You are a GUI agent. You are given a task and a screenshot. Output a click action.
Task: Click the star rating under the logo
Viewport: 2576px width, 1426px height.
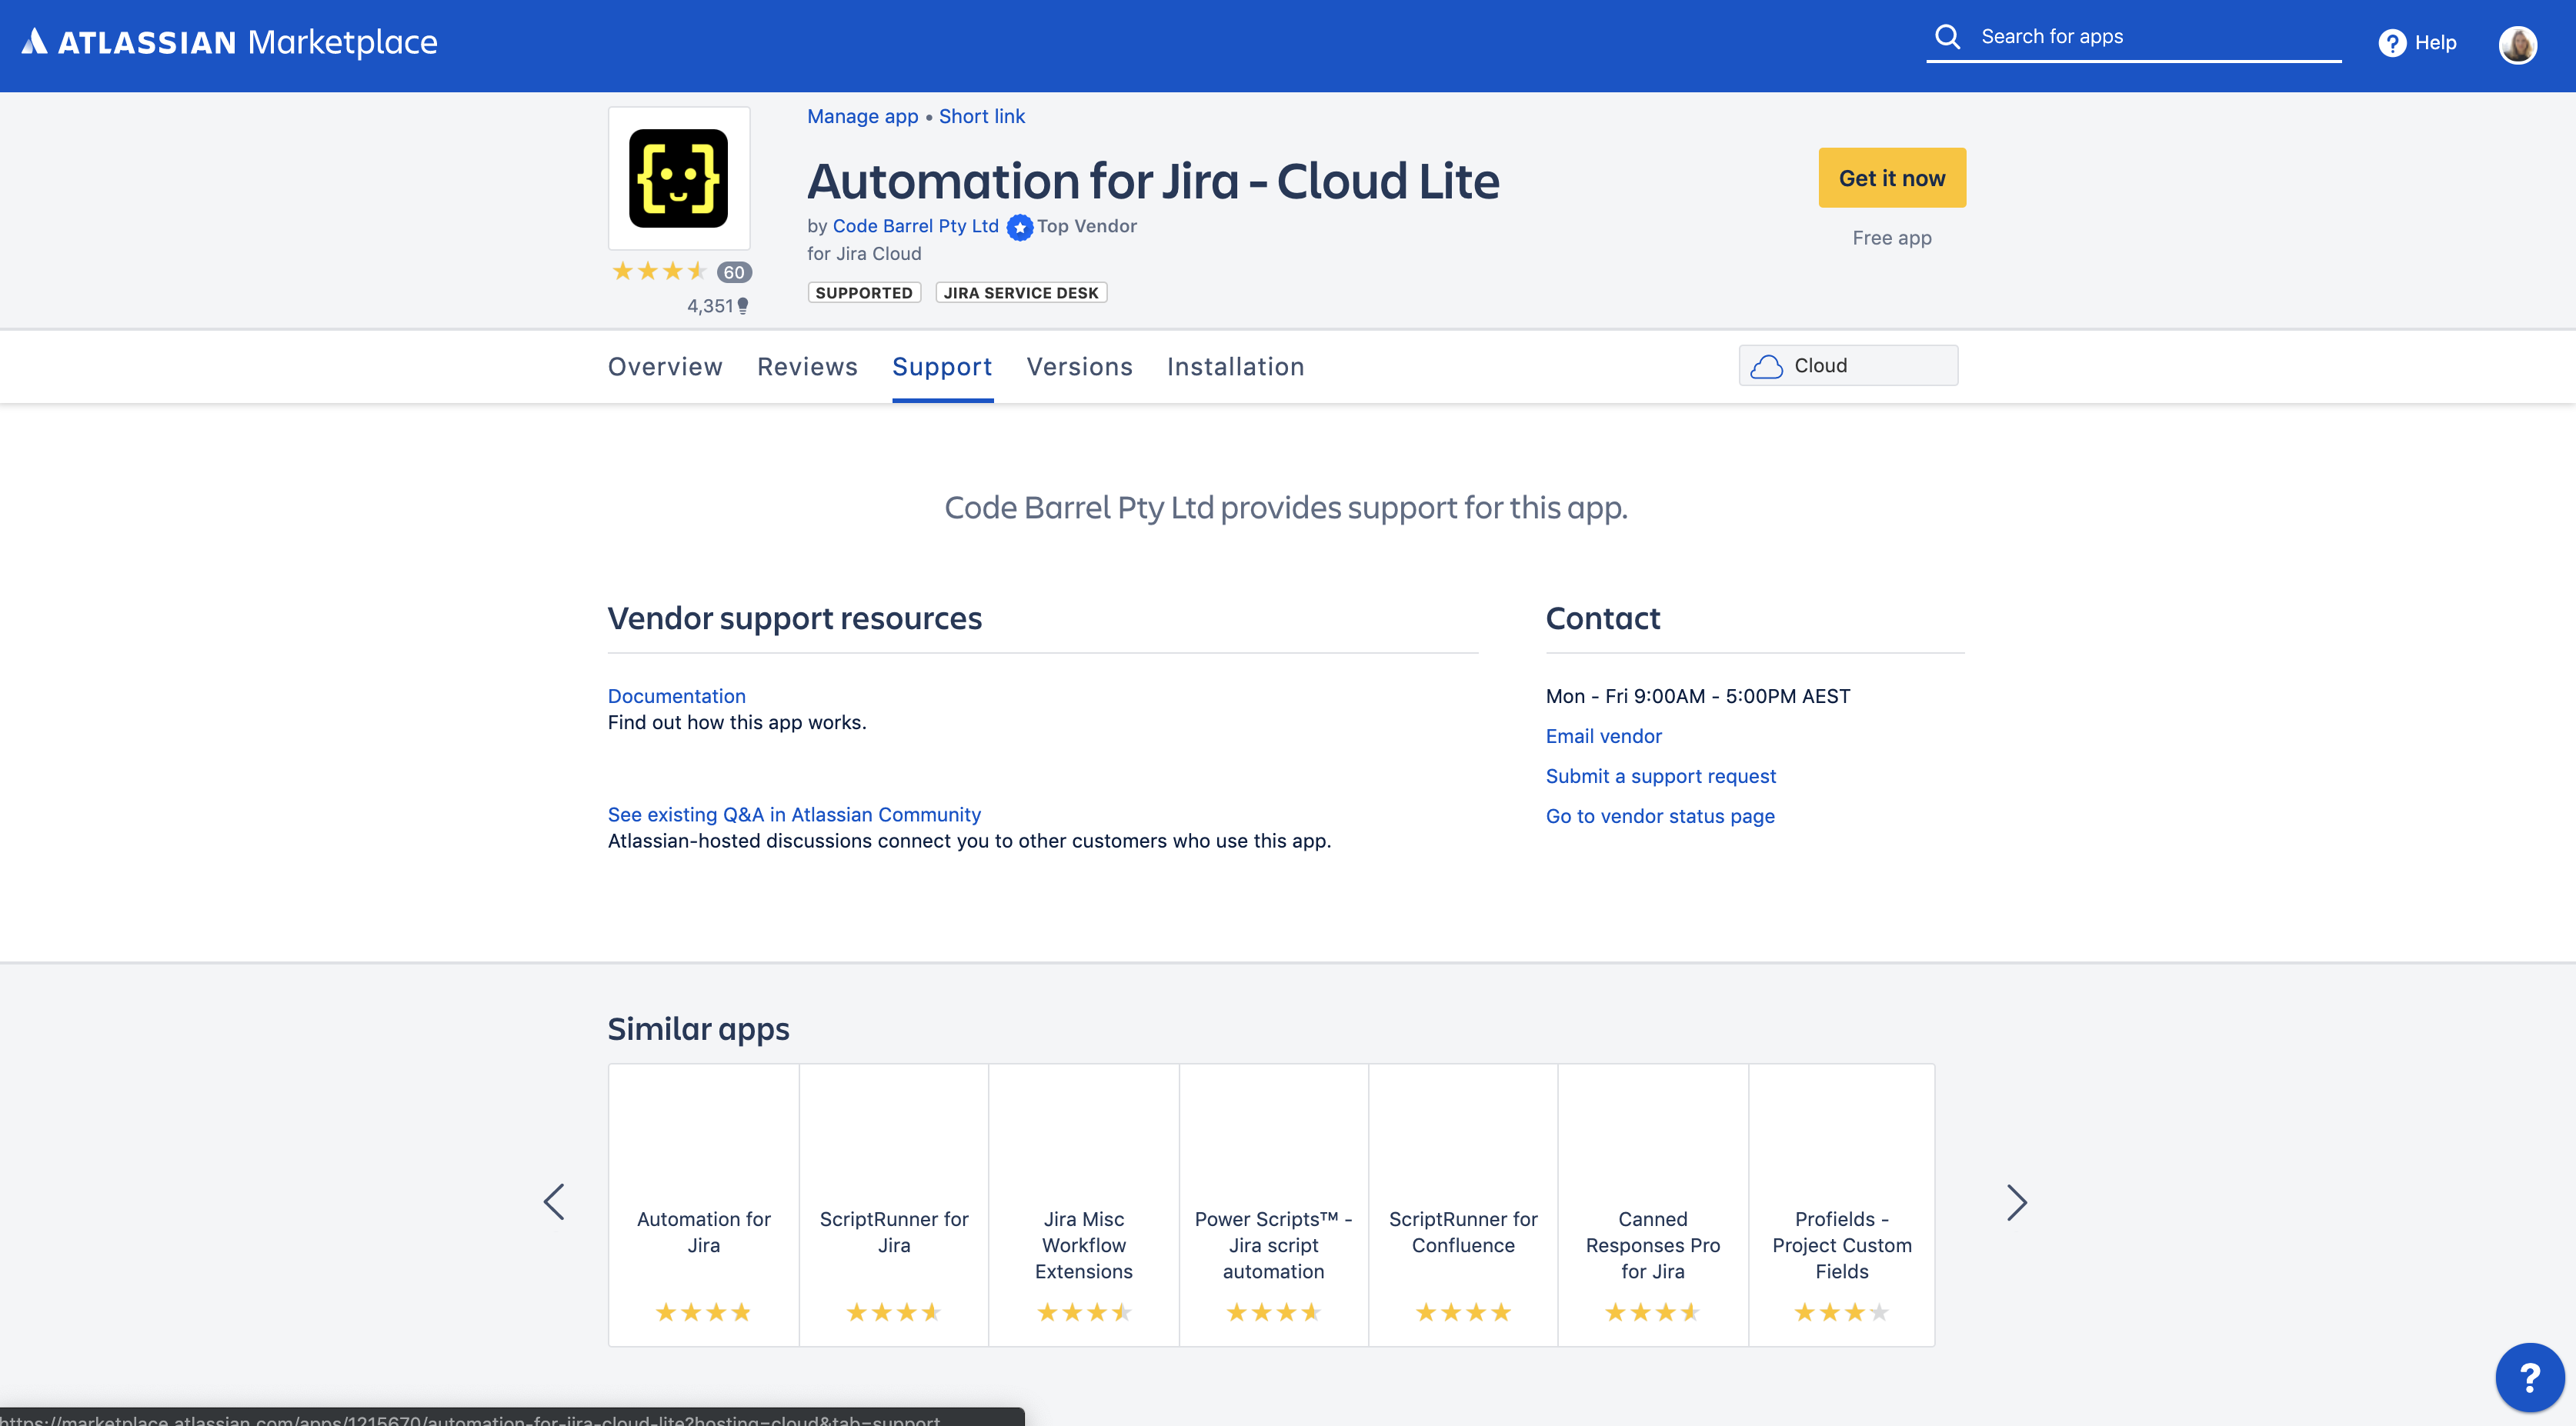tap(660, 271)
